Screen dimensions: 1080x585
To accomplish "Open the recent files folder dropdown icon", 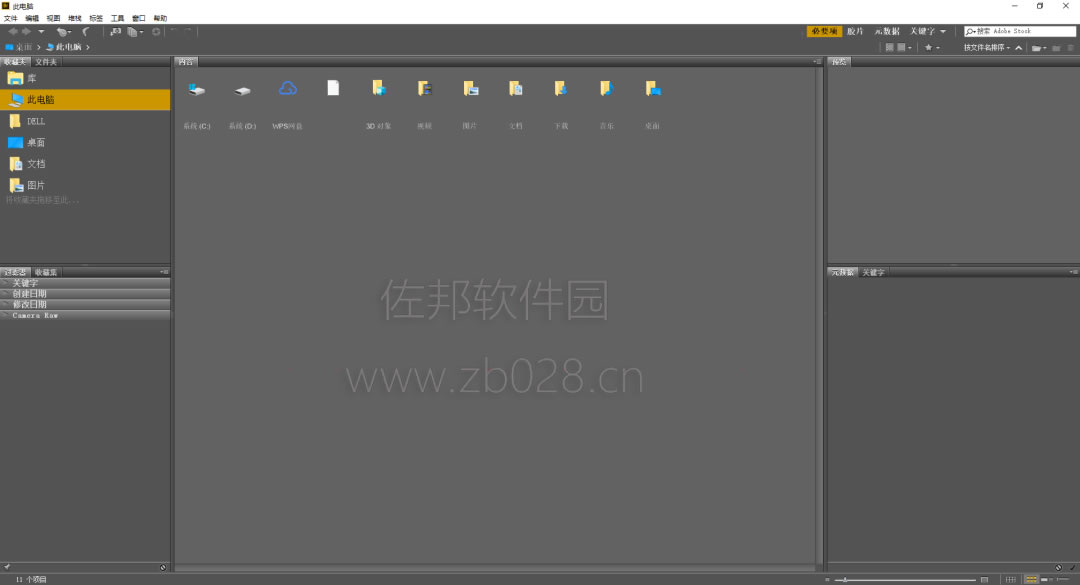I will pos(1039,48).
